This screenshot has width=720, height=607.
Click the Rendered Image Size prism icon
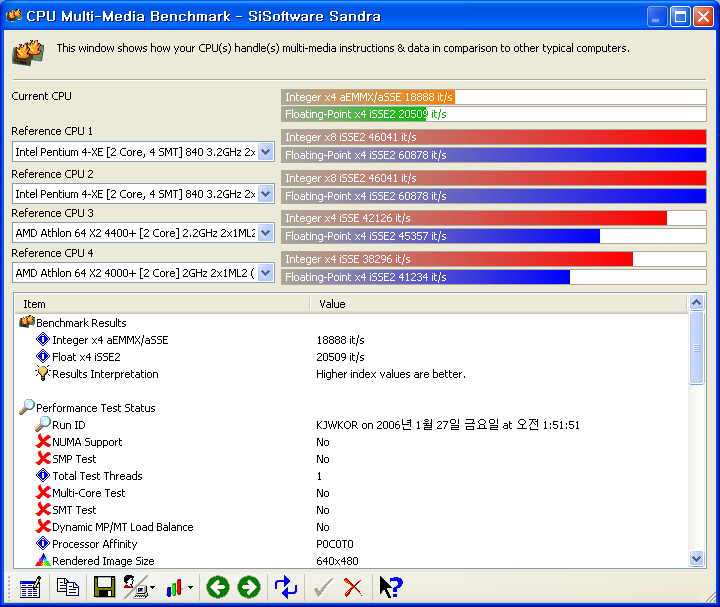43,560
